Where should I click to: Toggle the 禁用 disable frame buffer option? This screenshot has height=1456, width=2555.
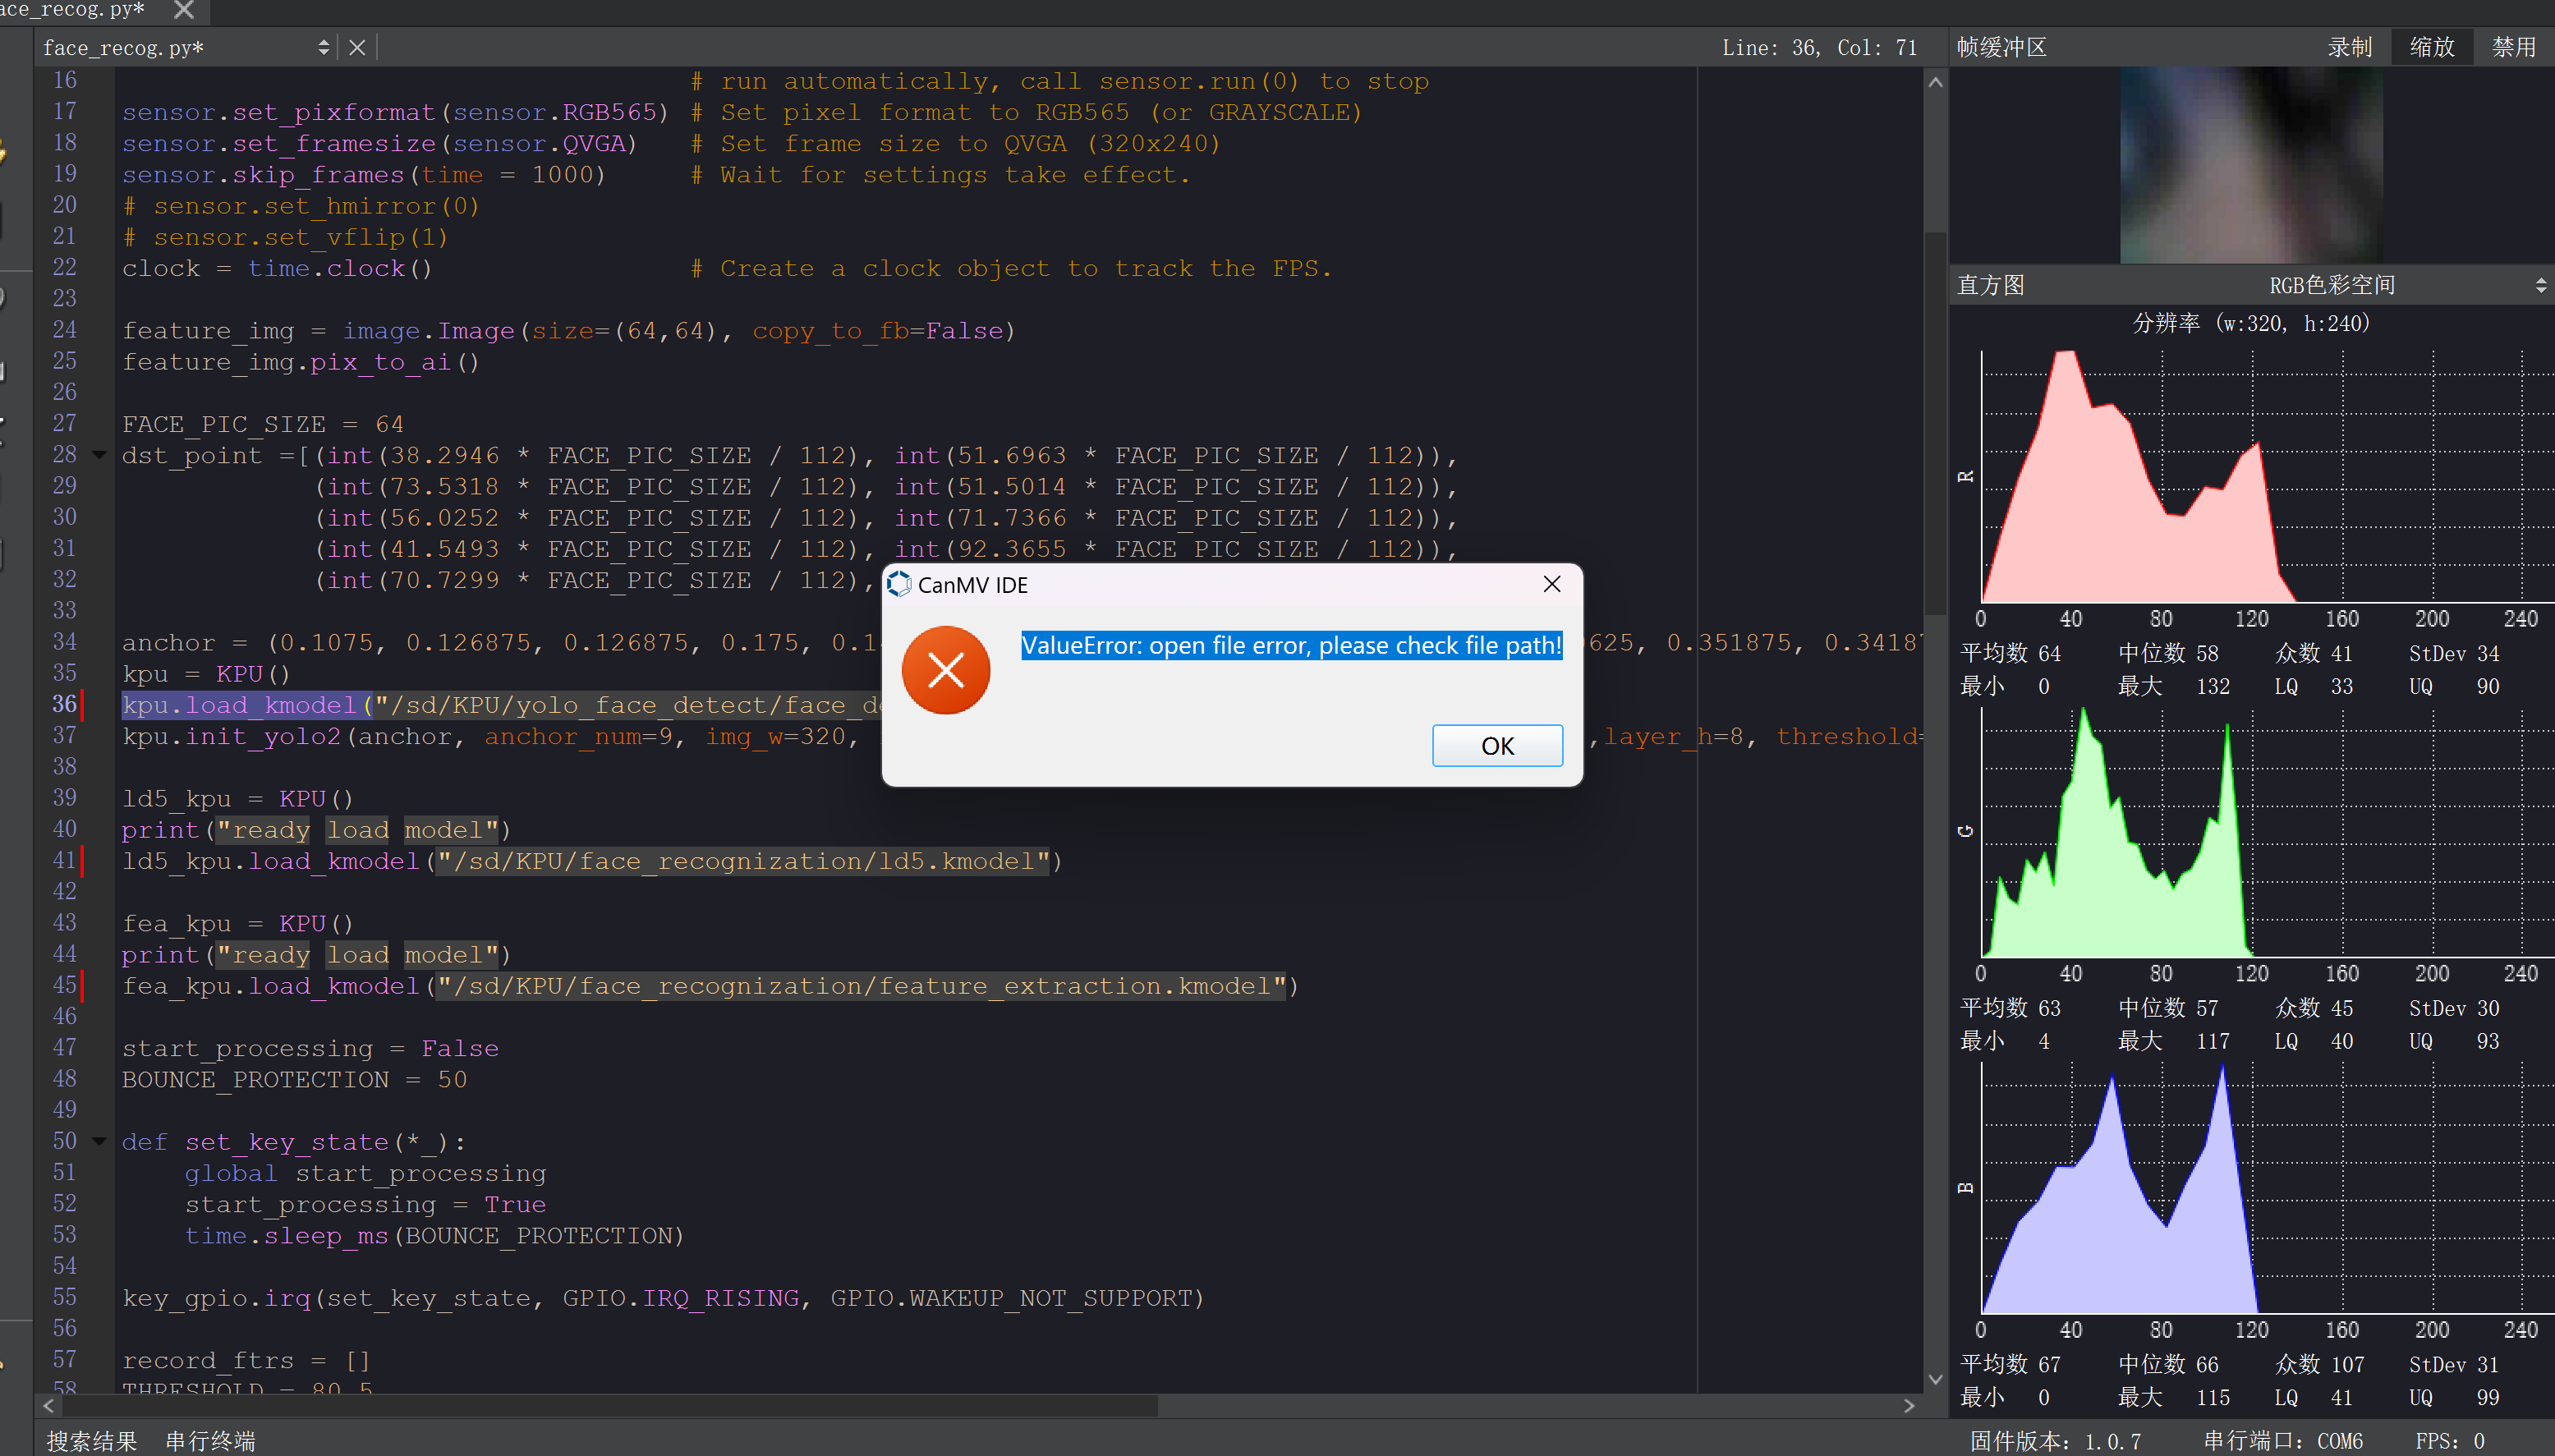2513,47
